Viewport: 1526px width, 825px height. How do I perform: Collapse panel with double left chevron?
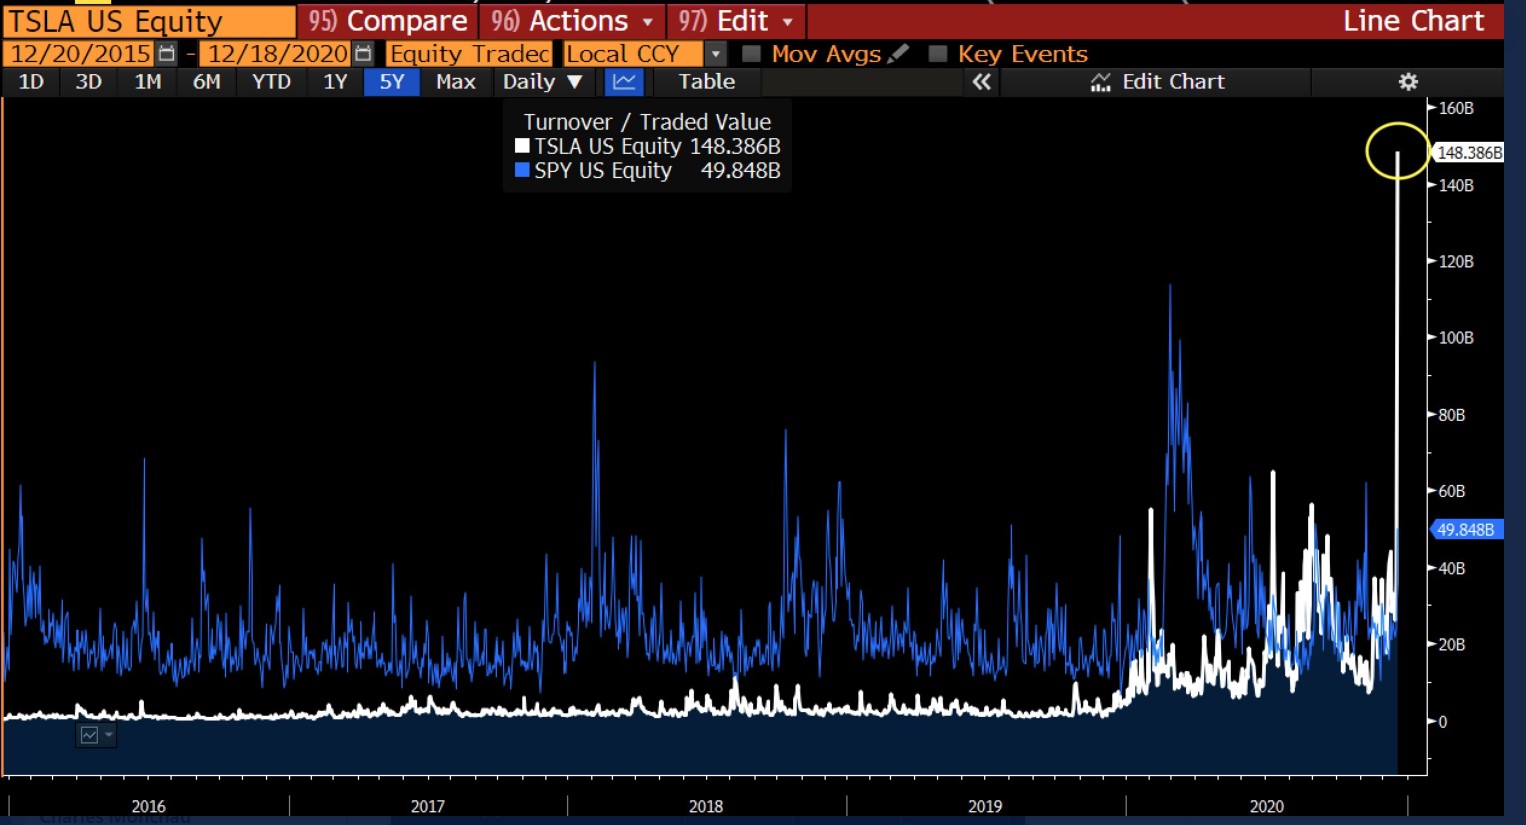(982, 82)
